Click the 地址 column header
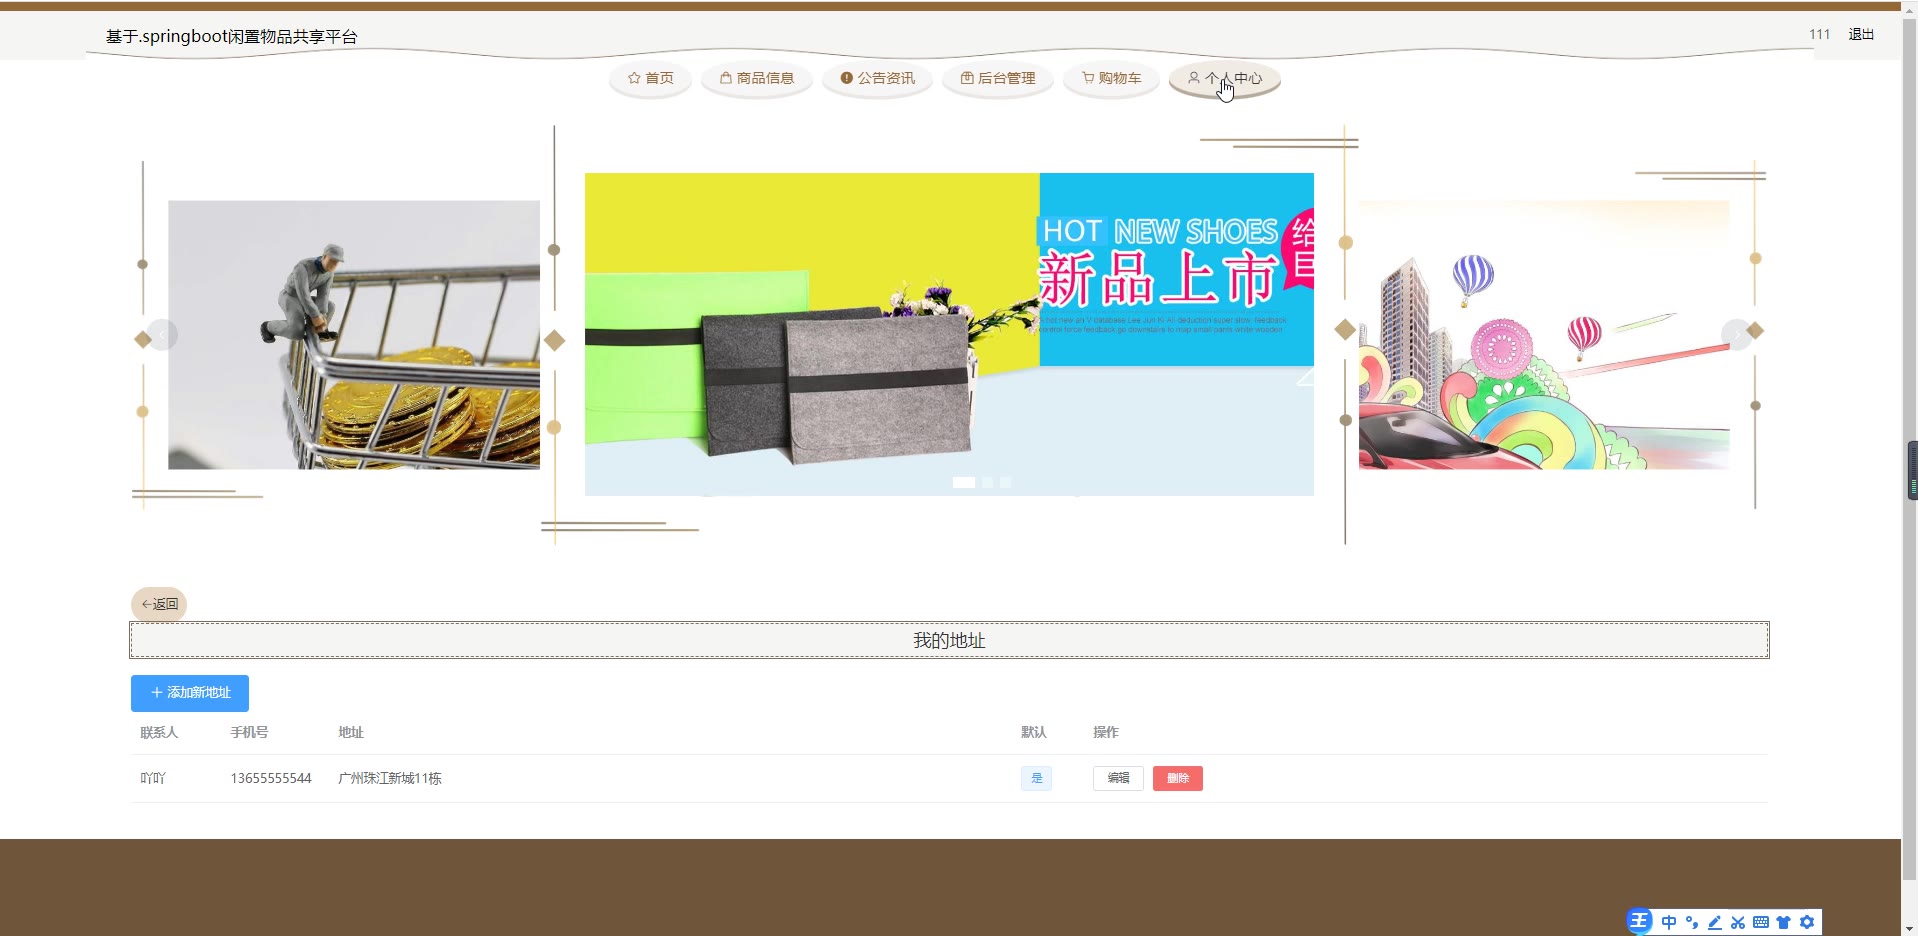The height and width of the screenshot is (936, 1918). click(x=351, y=732)
